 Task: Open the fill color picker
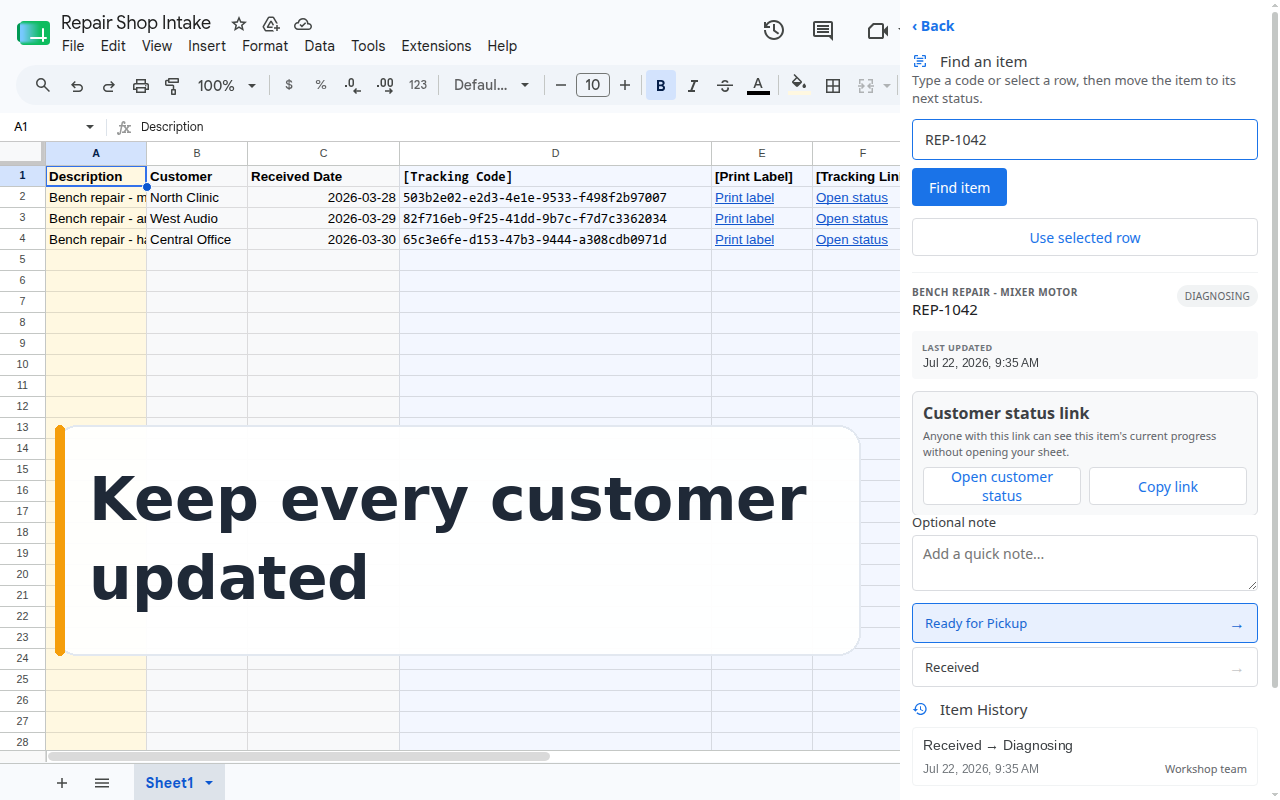[x=798, y=85]
